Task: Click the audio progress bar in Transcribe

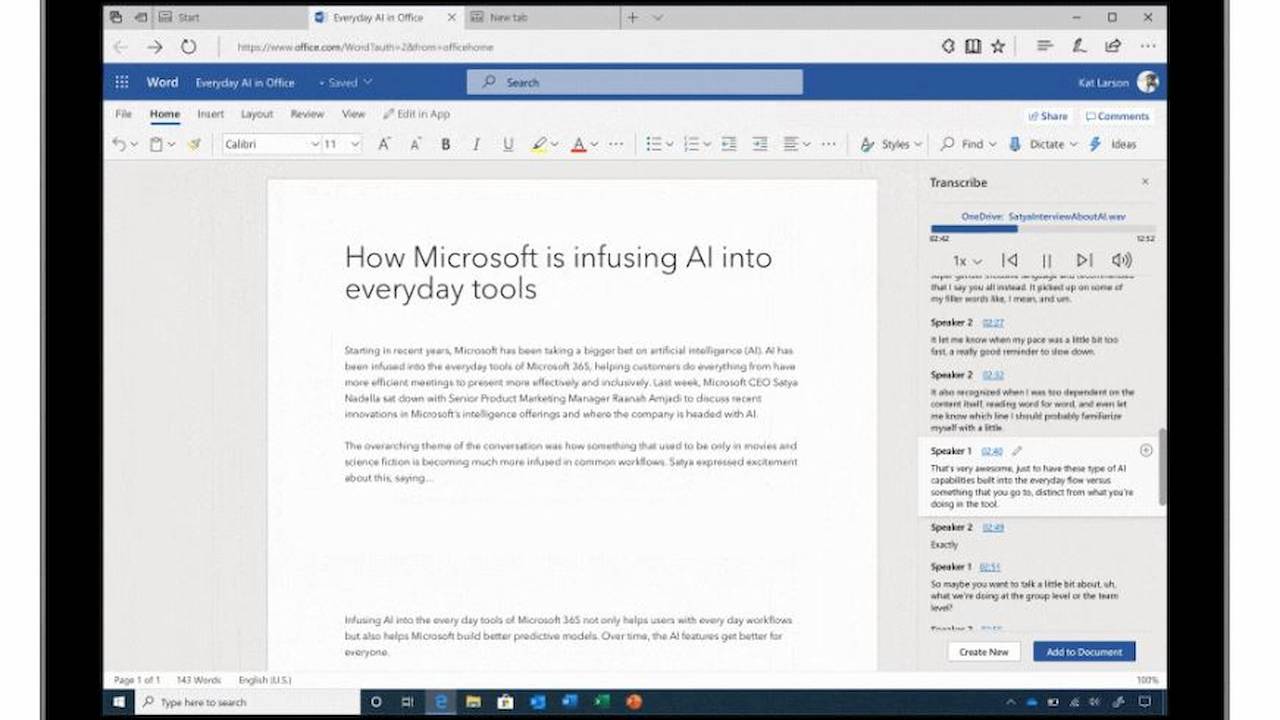Action: 1042,229
